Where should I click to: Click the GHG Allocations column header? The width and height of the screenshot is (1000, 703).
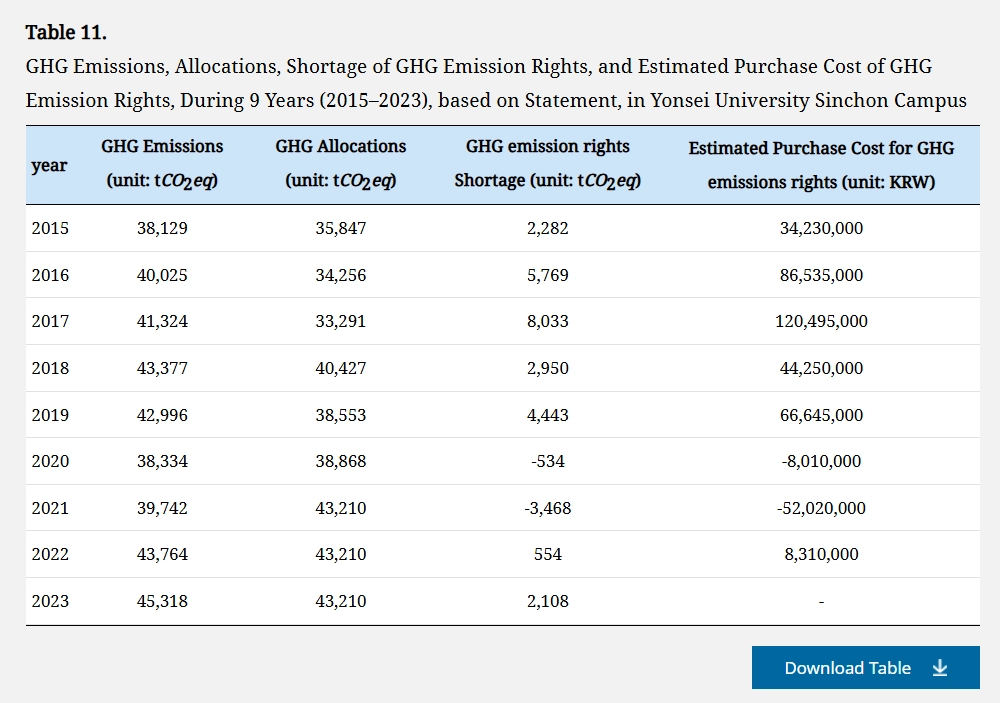tap(341, 164)
